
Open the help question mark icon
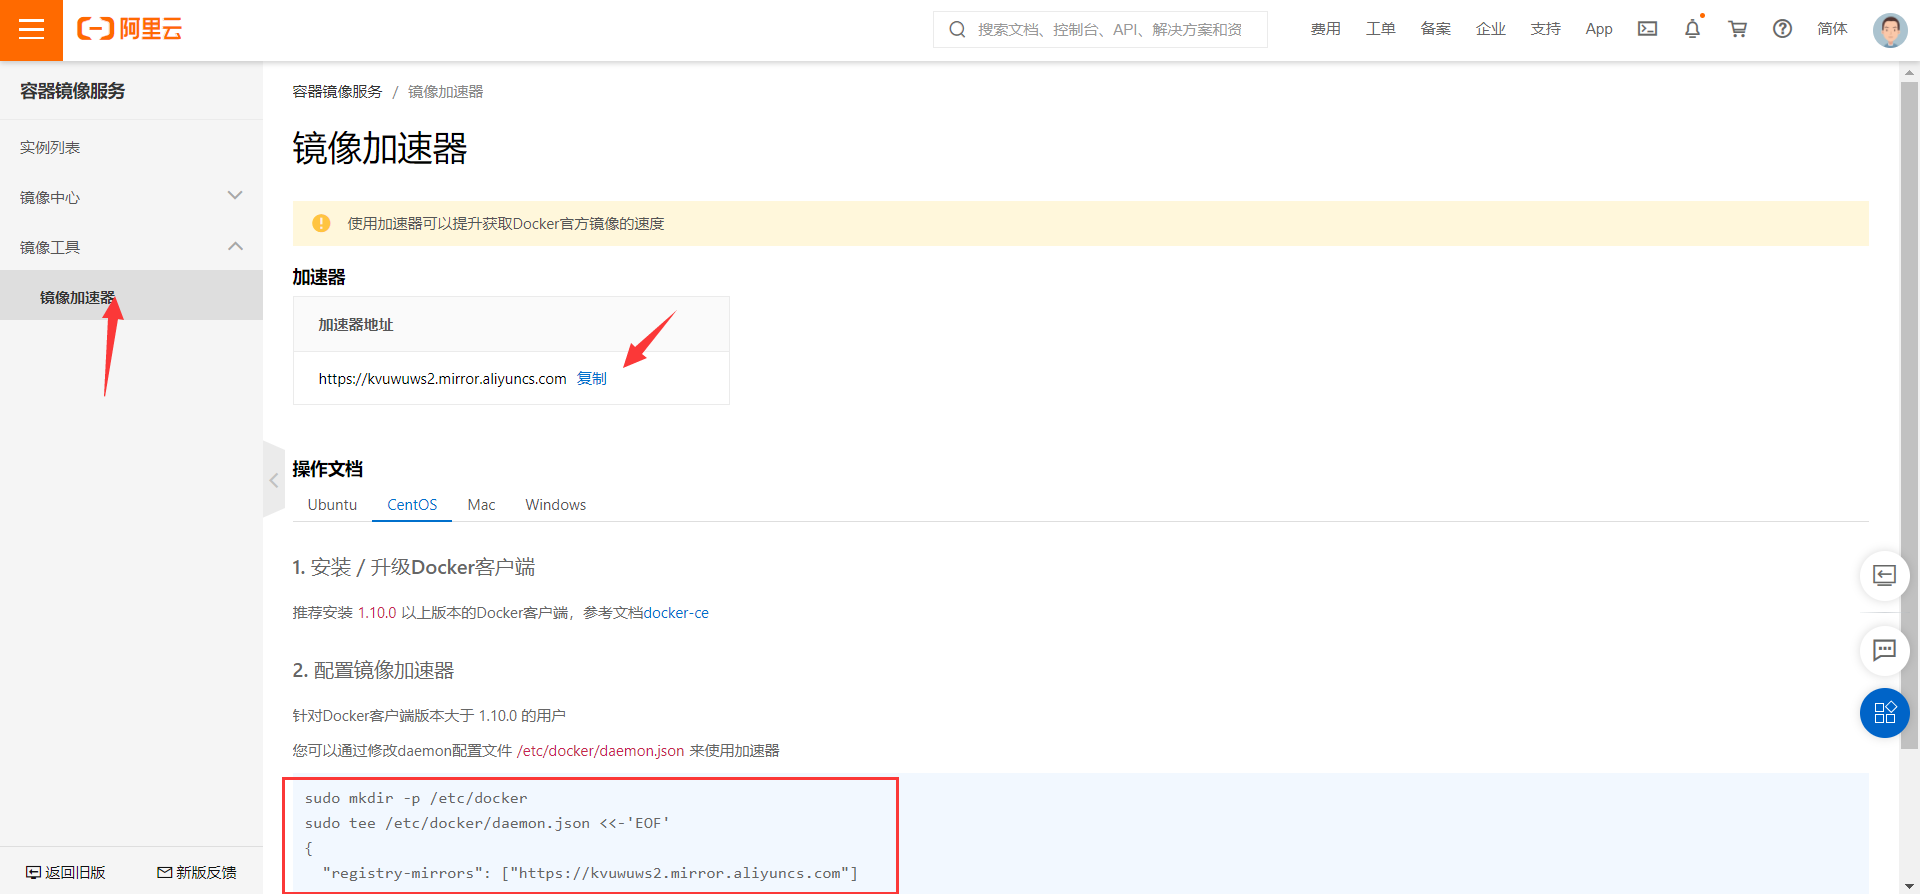pyautogui.click(x=1782, y=29)
